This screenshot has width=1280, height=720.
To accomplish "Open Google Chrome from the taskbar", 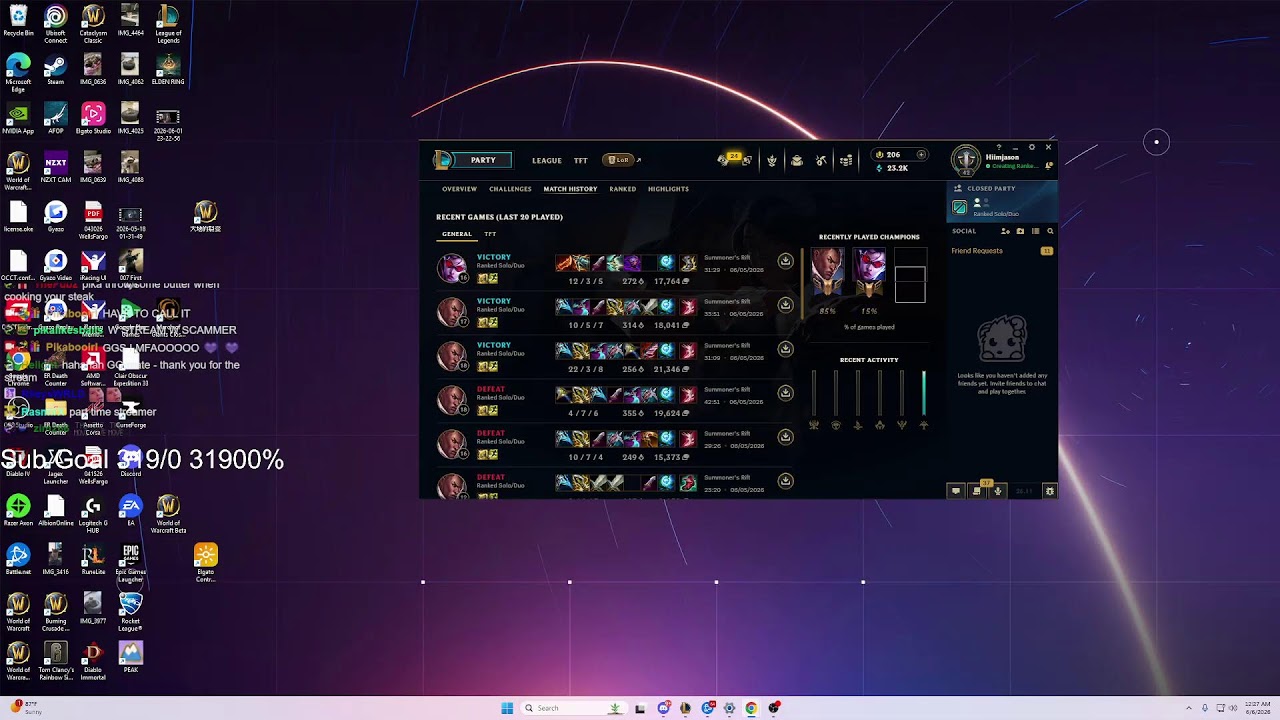I will (x=751, y=708).
